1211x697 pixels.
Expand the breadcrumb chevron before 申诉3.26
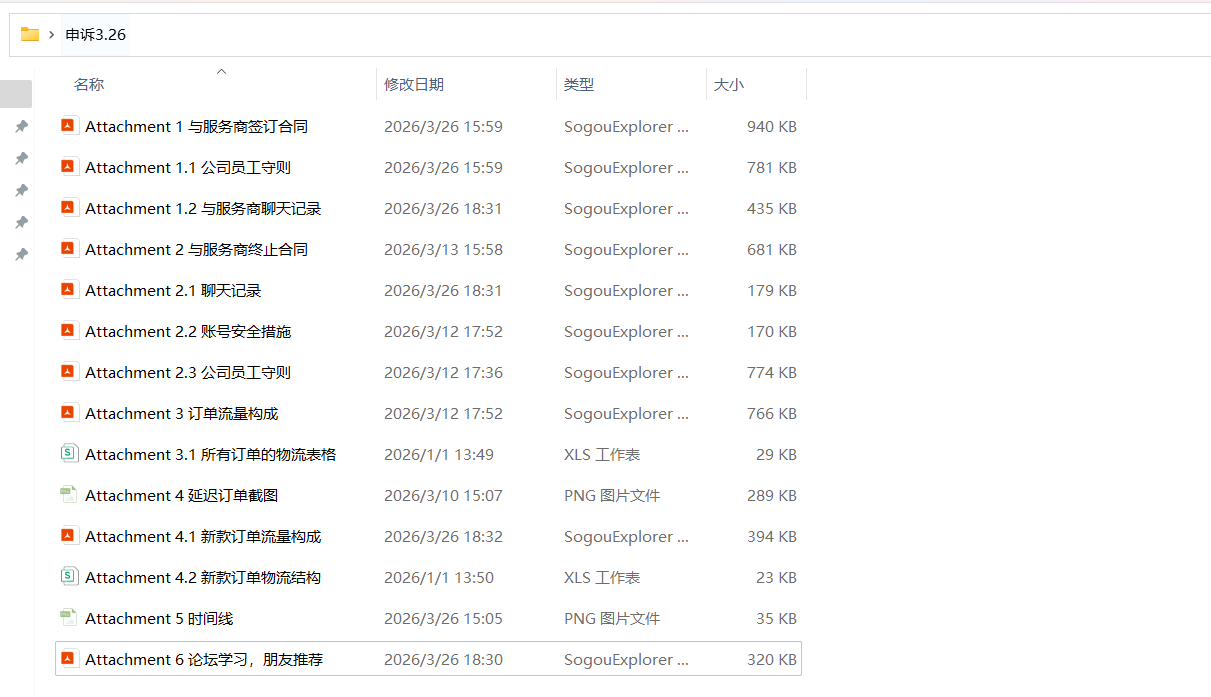51,35
